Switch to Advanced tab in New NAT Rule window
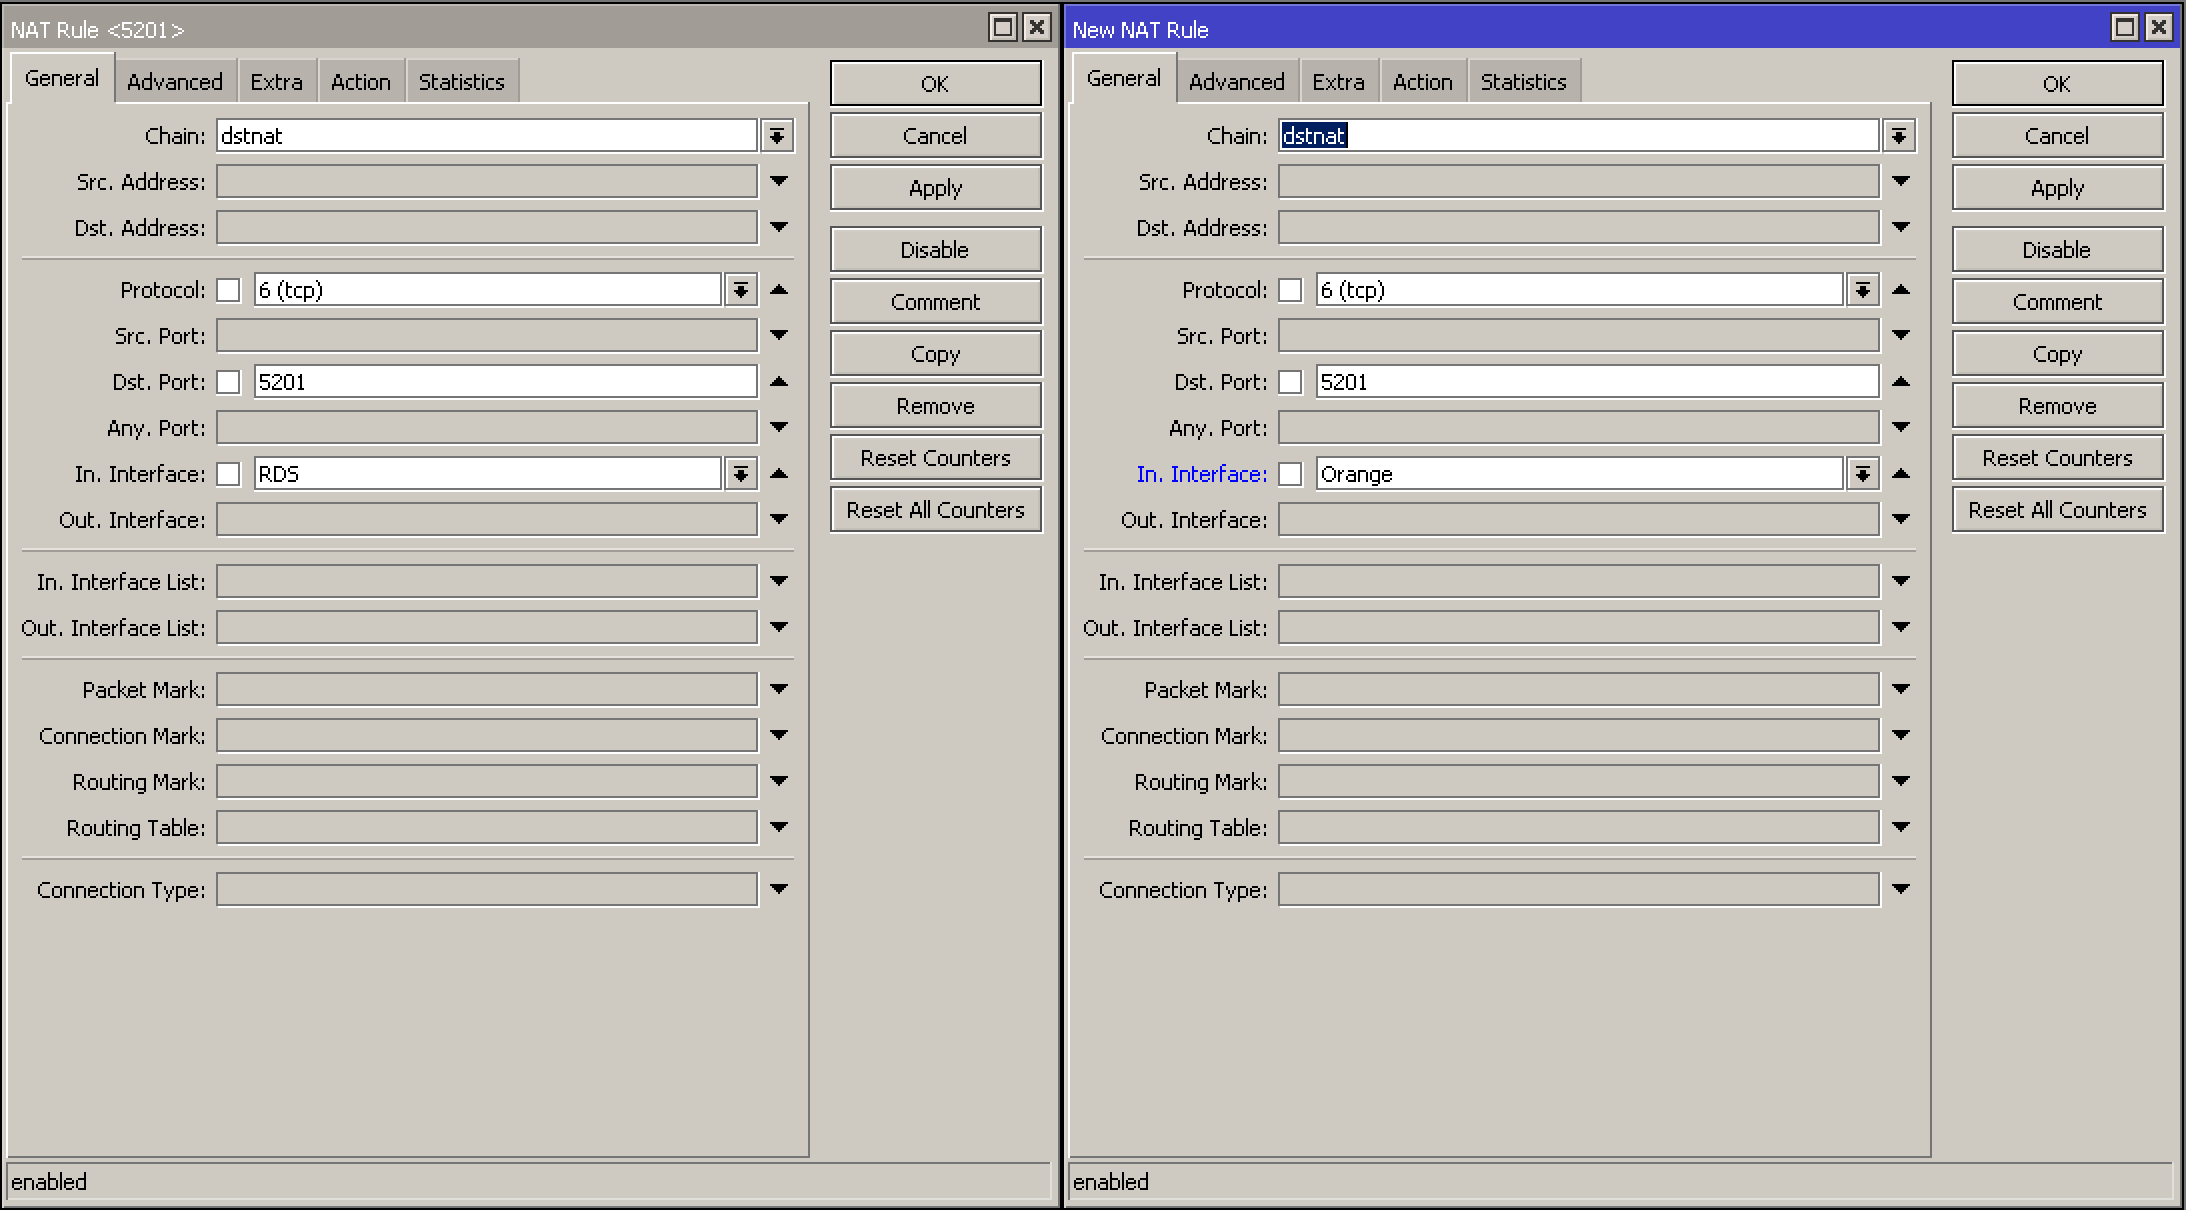This screenshot has width=2186, height=1210. [x=1237, y=82]
